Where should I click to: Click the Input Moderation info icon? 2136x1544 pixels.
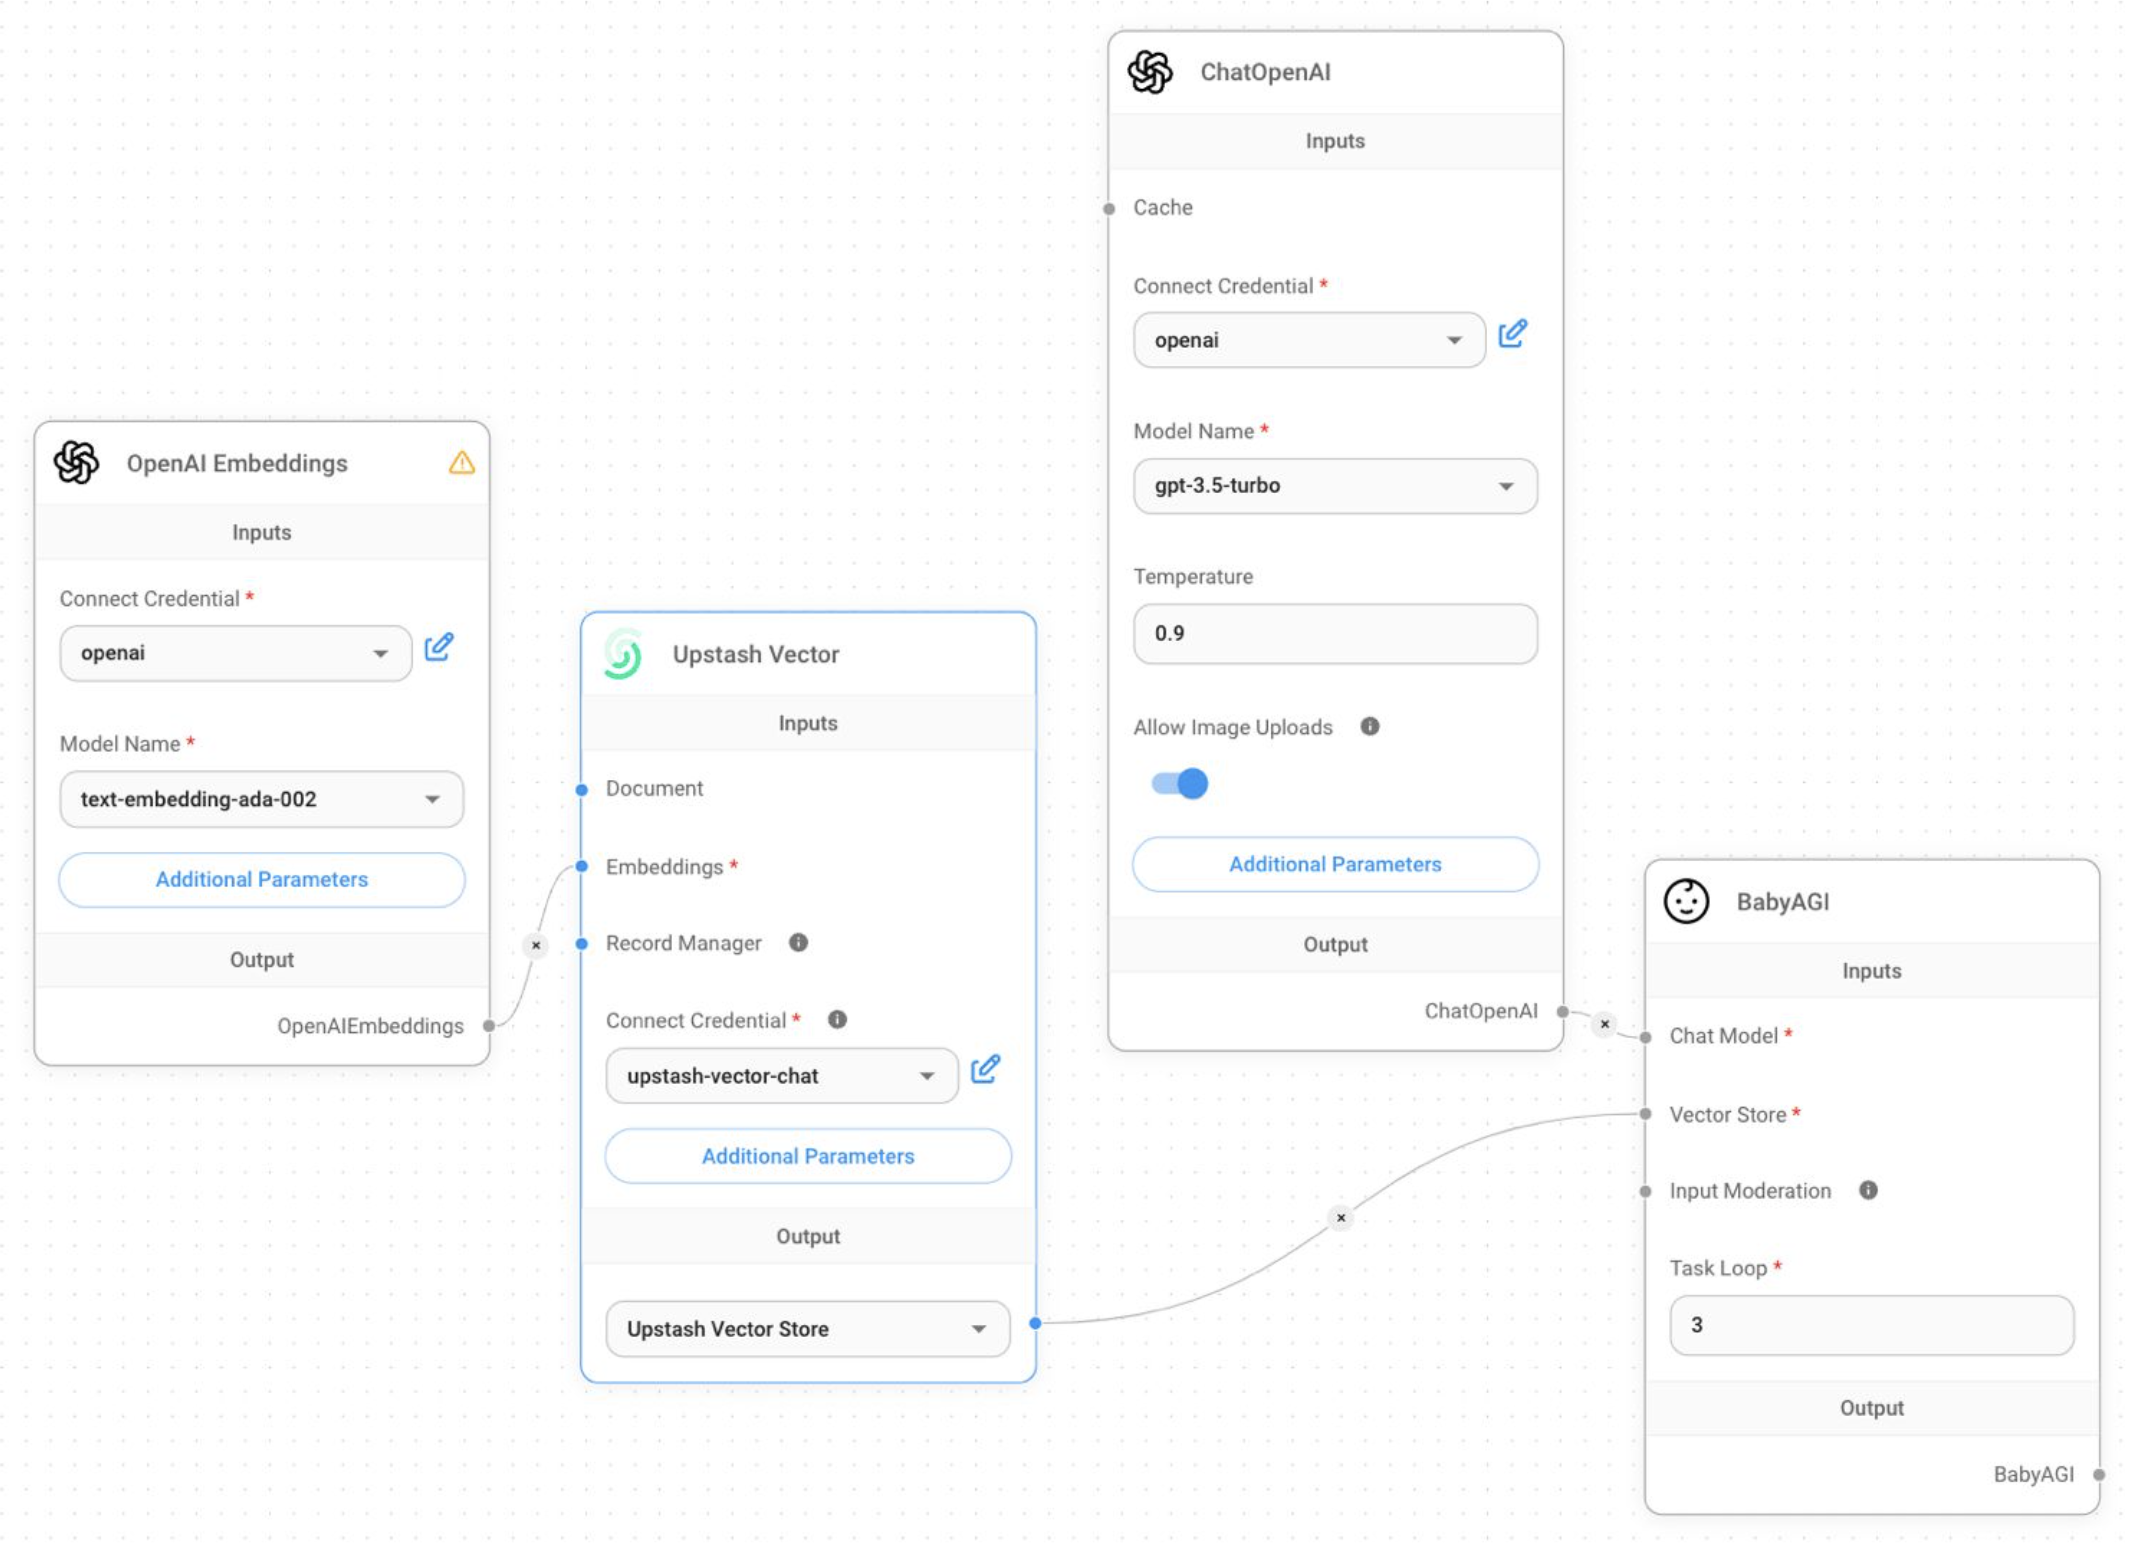tap(1867, 1190)
